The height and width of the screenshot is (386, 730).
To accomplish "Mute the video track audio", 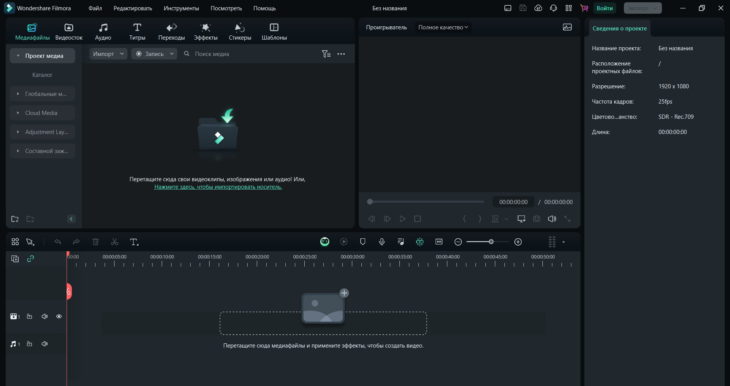I will pos(45,317).
